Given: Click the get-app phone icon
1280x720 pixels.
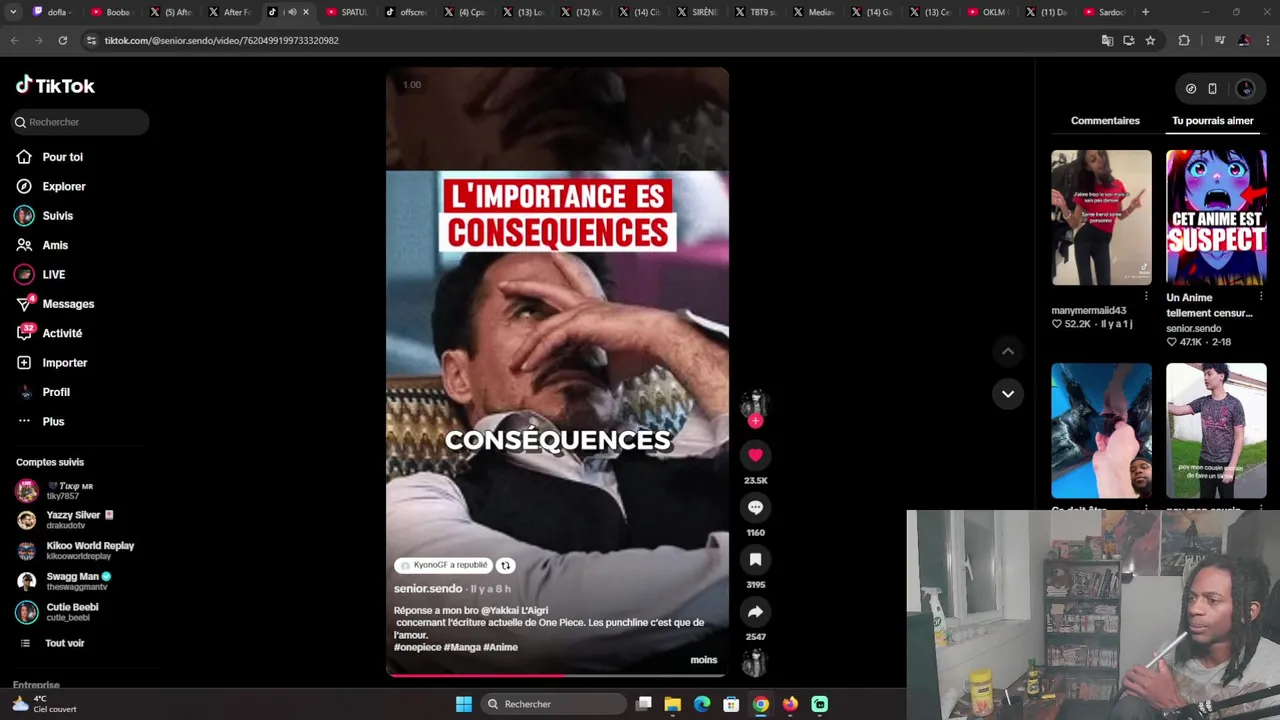Looking at the screenshot, I should pos(1212,89).
